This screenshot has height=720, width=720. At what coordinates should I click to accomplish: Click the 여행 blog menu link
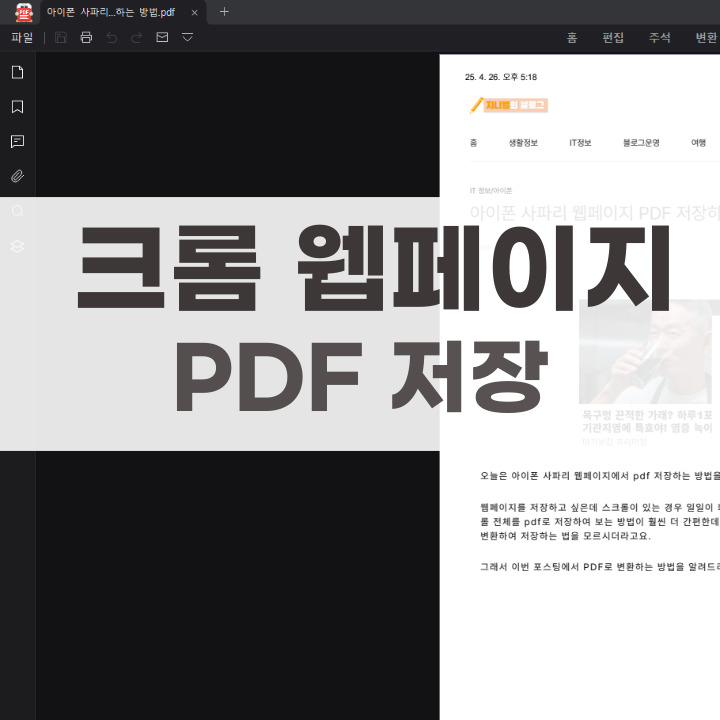tap(698, 143)
